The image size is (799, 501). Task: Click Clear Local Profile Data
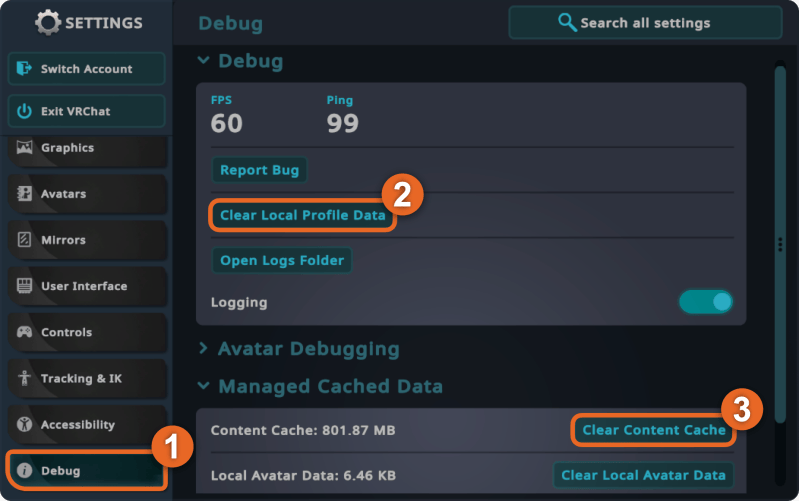pos(302,215)
